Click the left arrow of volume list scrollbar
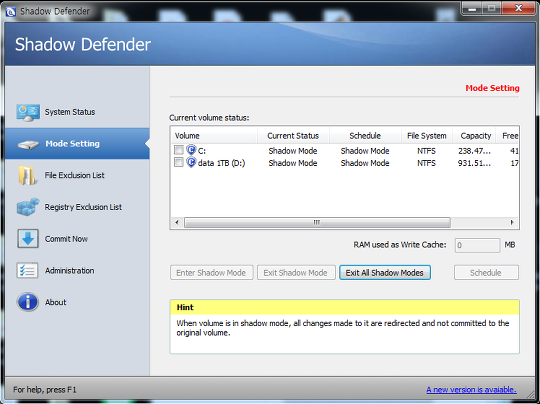 177,222
